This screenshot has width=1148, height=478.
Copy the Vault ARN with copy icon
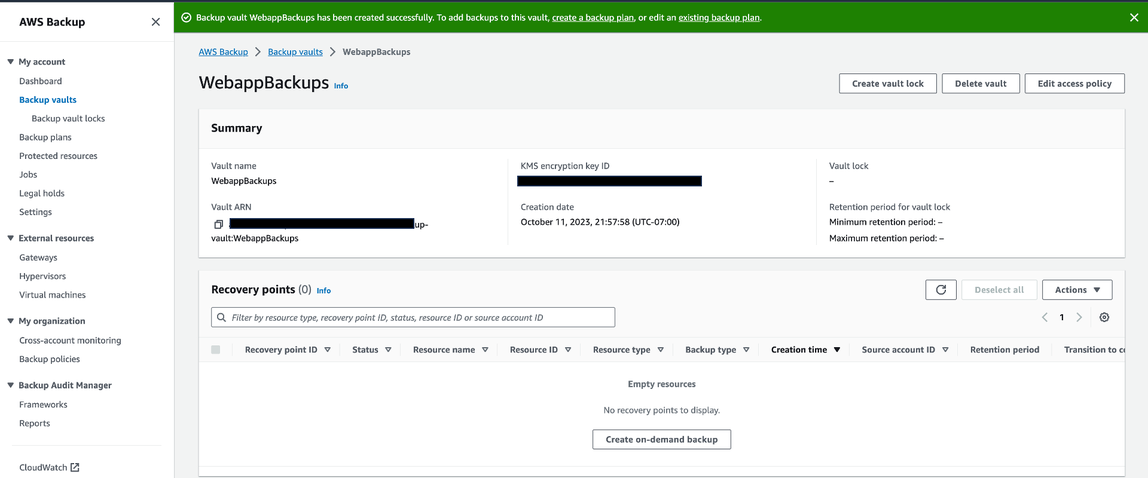click(218, 224)
